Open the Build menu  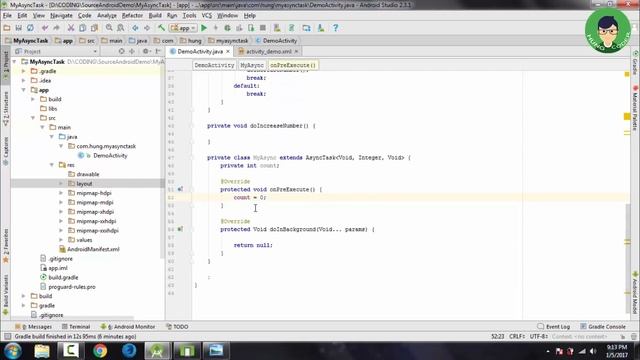coord(155,16)
